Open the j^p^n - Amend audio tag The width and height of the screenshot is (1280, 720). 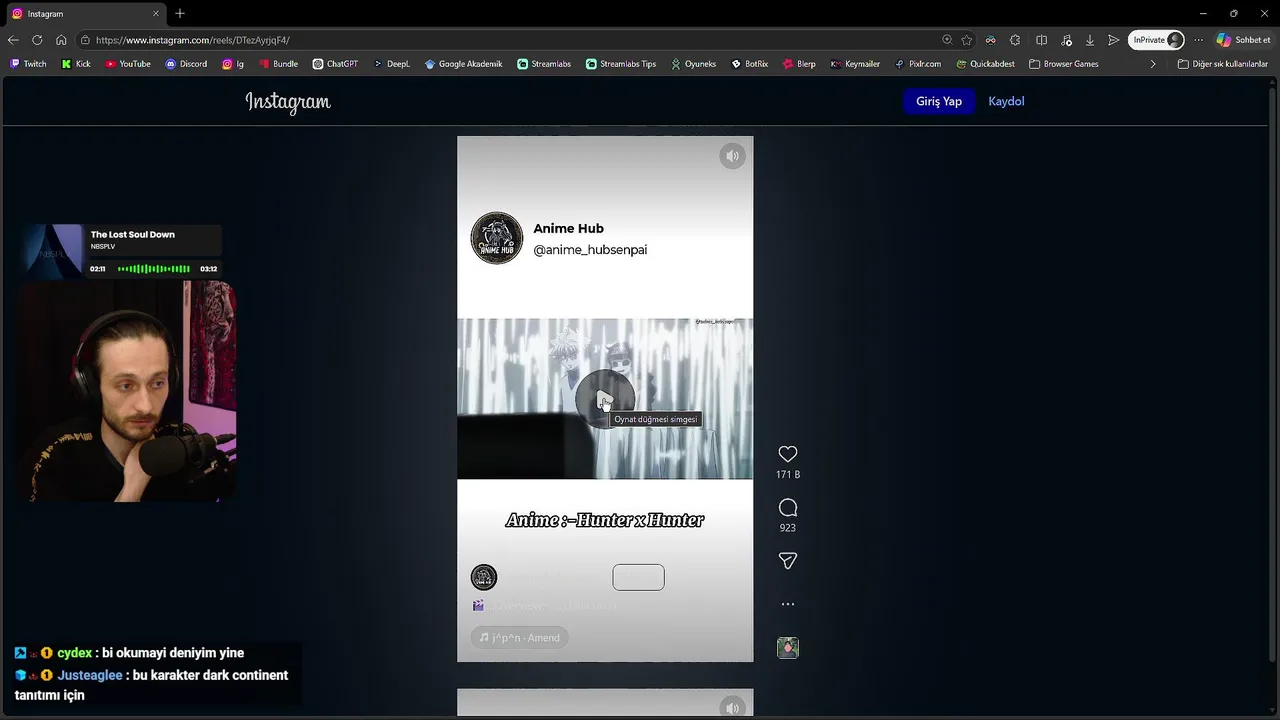point(519,638)
